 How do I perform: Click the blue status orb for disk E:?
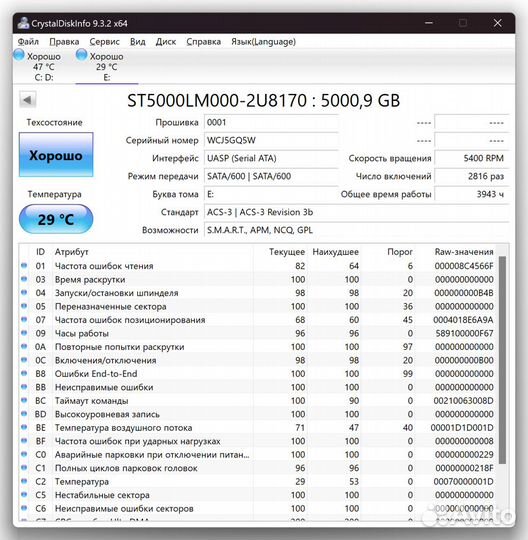tap(82, 55)
